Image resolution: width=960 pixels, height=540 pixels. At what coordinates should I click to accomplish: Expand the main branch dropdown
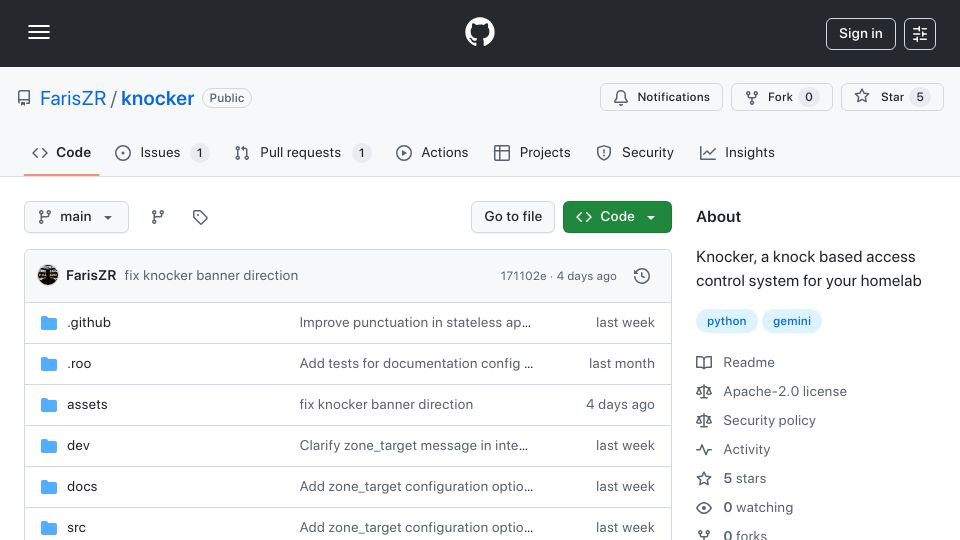click(x=77, y=217)
